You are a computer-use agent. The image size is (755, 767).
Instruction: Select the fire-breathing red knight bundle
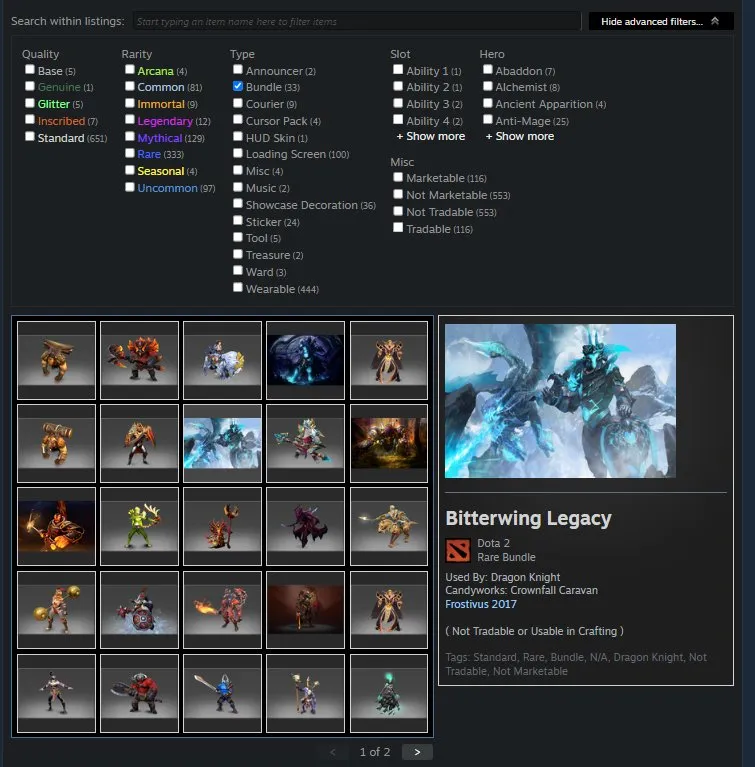click(223, 610)
